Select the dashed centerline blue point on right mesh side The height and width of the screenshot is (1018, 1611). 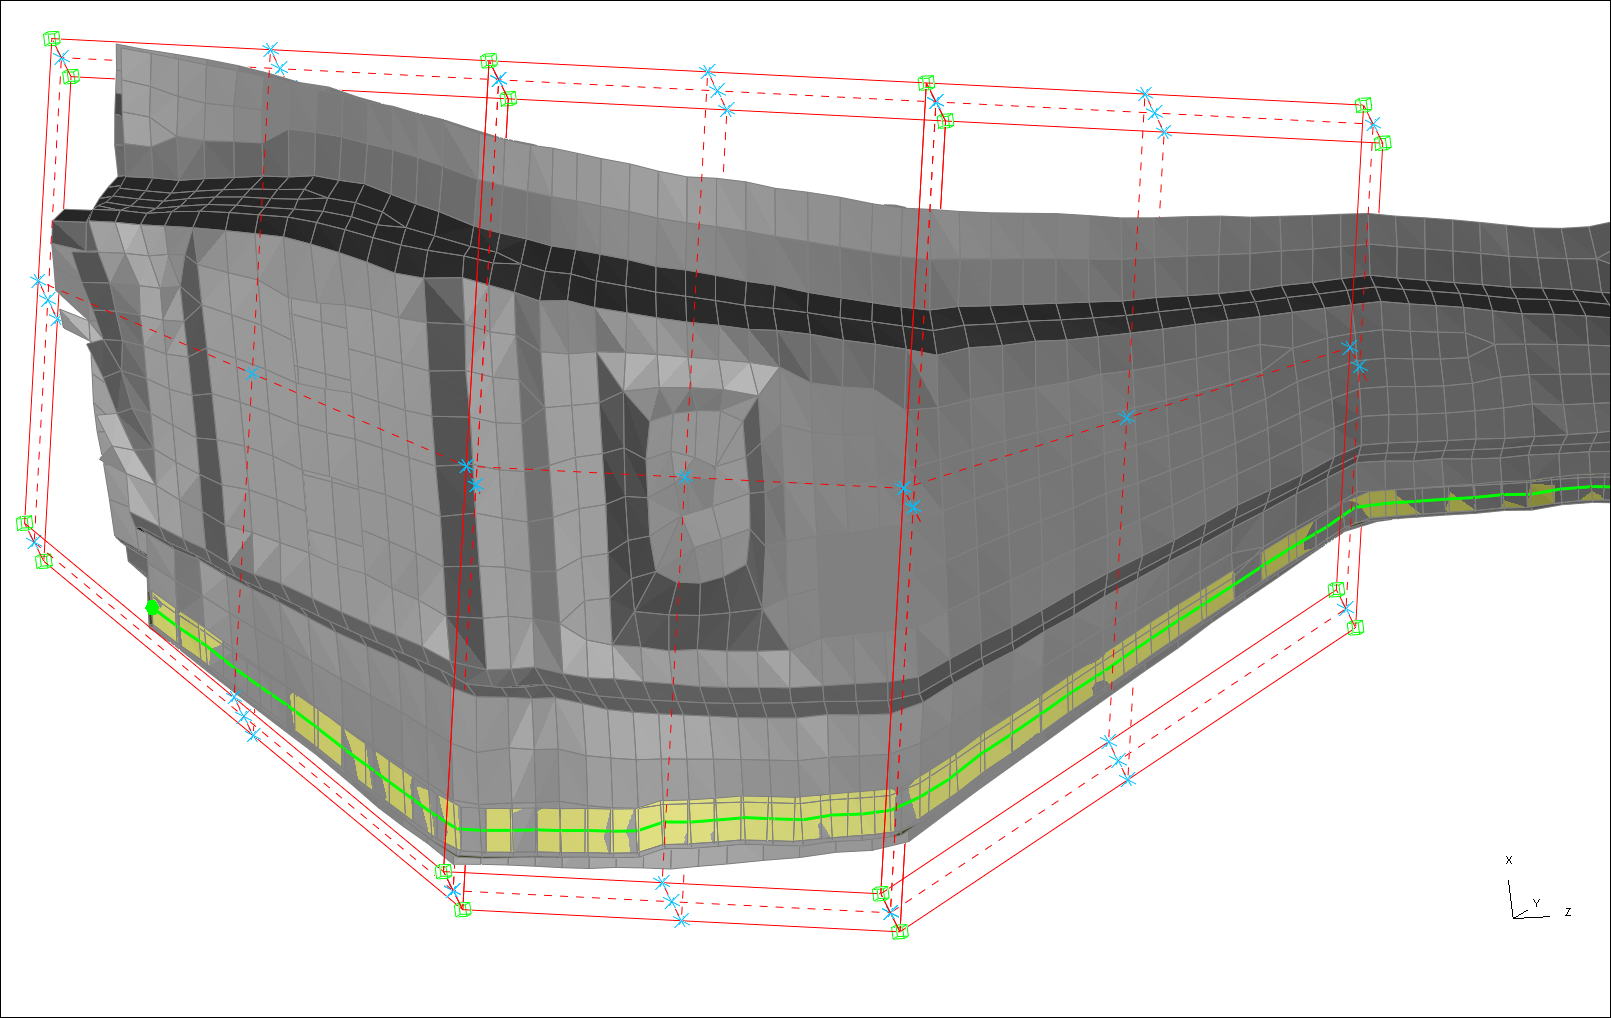(1127, 418)
